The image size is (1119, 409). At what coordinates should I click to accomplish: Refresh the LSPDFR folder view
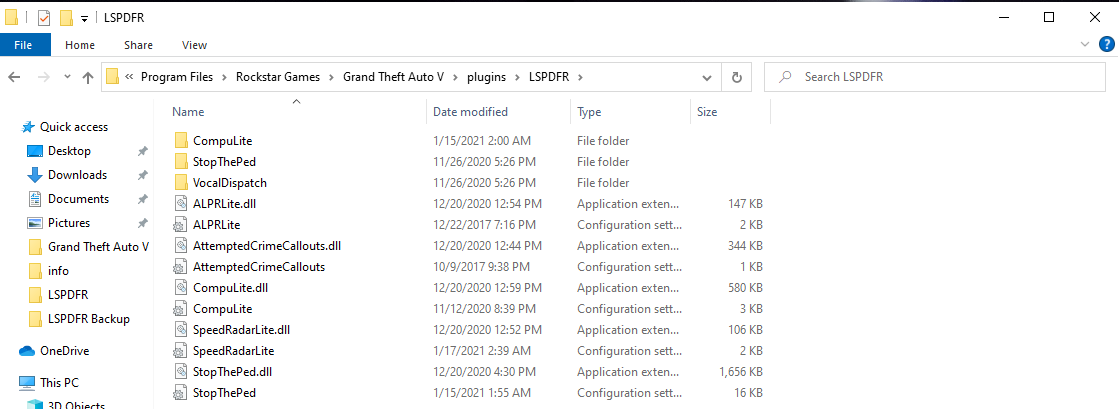pyautogui.click(x=736, y=77)
